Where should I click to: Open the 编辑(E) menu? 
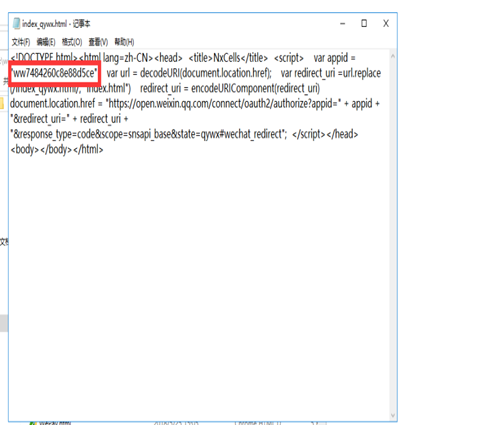click(46, 42)
